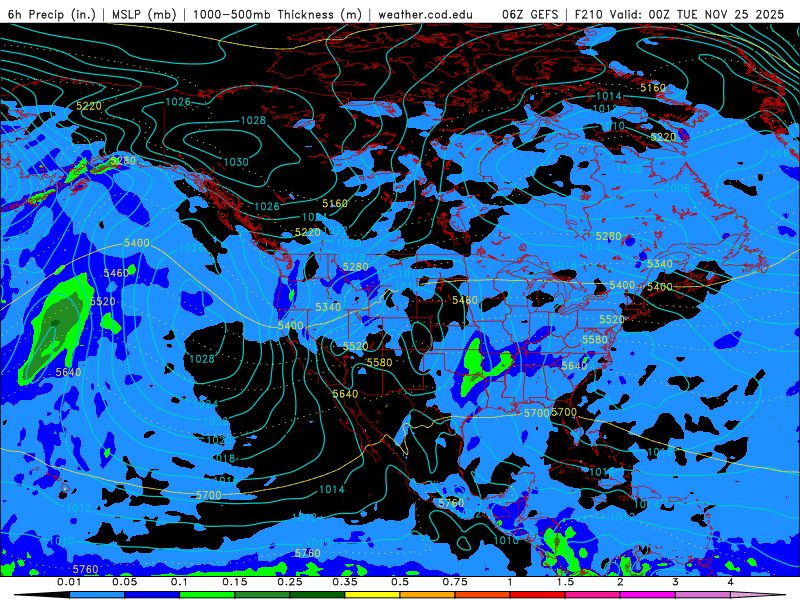800x600 pixels.
Task: Click the 5580 label over the southwestern US
Action: coord(380,362)
